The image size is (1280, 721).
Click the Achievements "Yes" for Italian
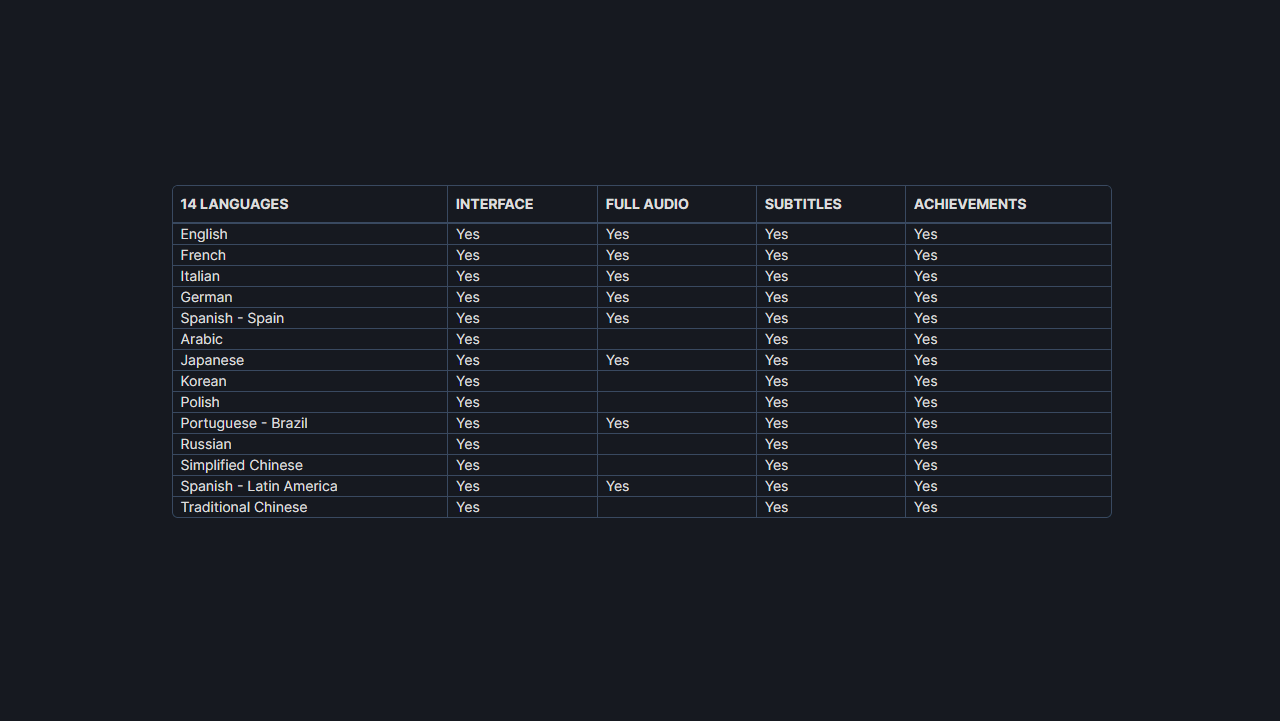coord(925,276)
